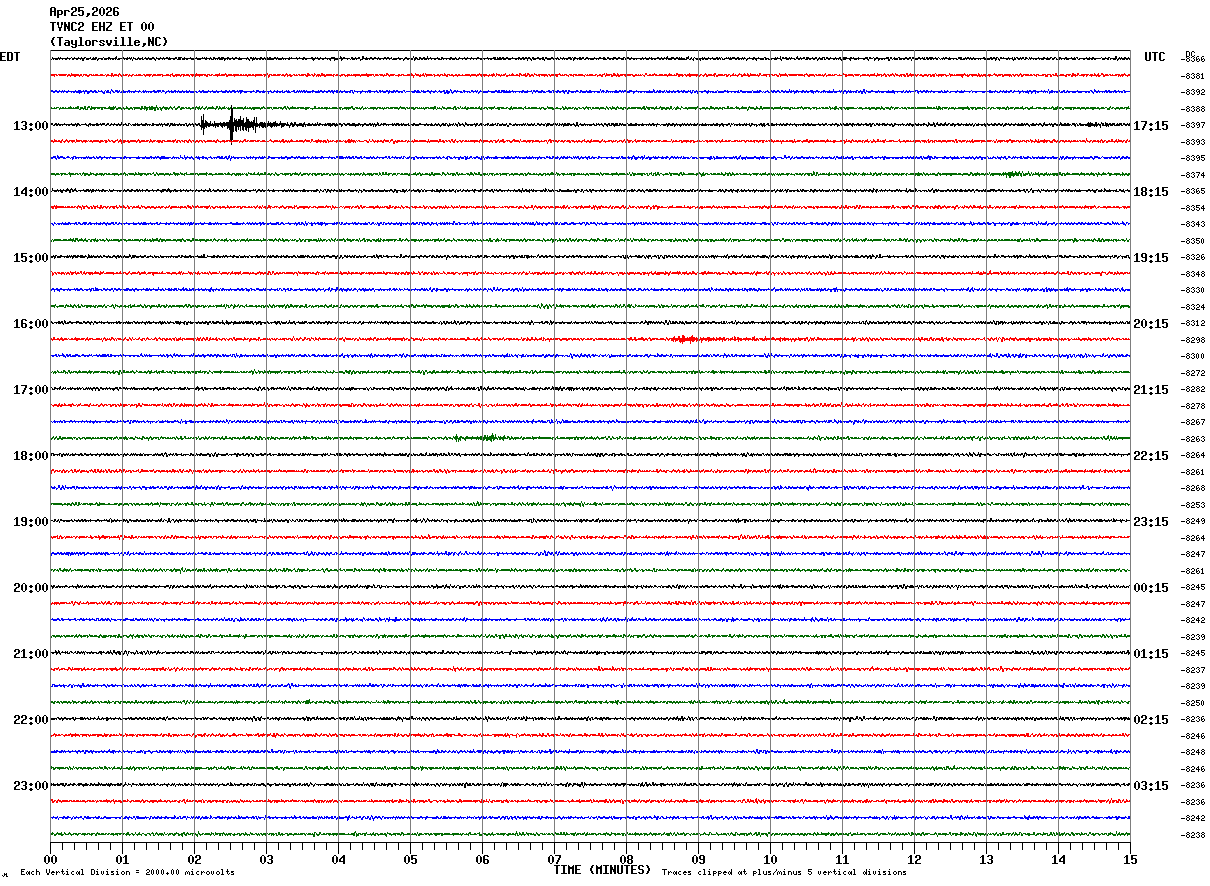Click the x-axis minute label "09"
The width and height of the screenshot is (1210, 886).
pos(698,860)
